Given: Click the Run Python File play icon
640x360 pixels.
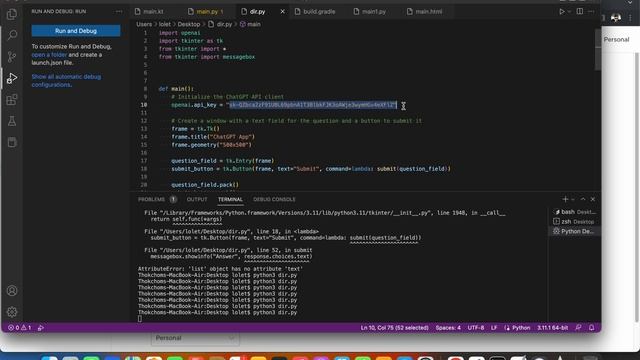Looking at the screenshot, I should point(562,11).
